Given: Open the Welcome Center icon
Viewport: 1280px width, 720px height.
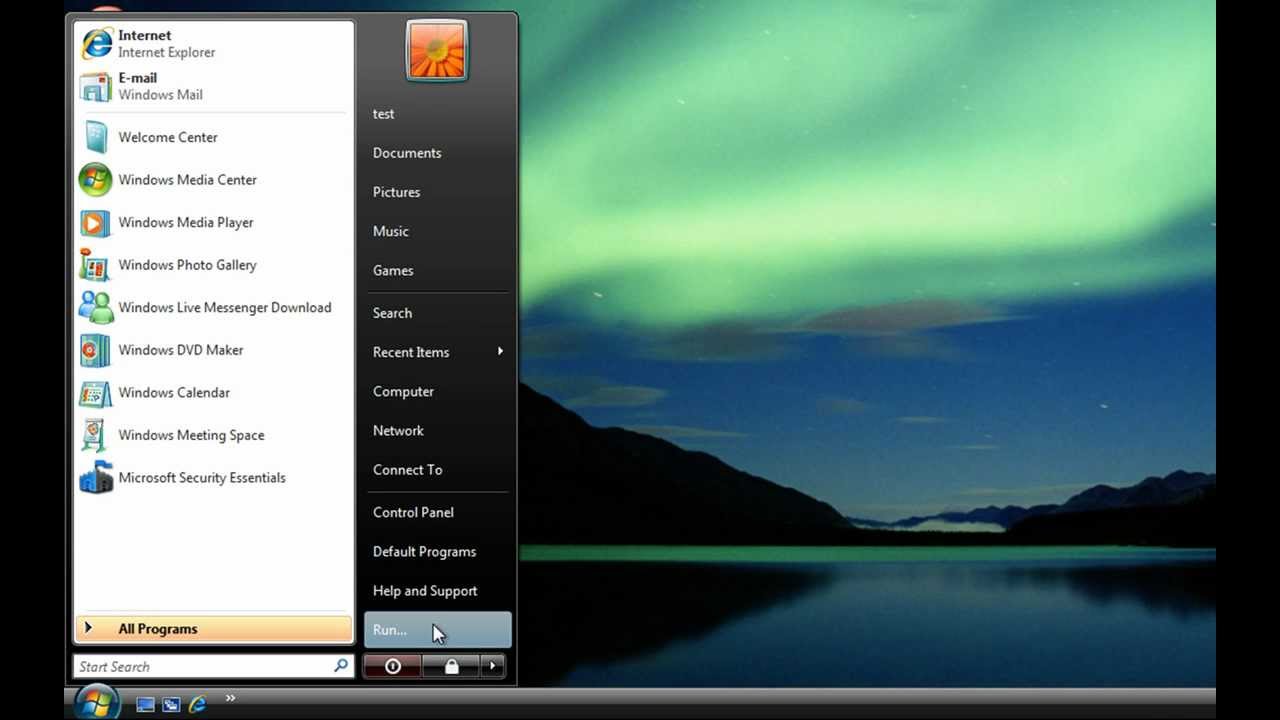Looking at the screenshot, I should click(x=96, y=137).
